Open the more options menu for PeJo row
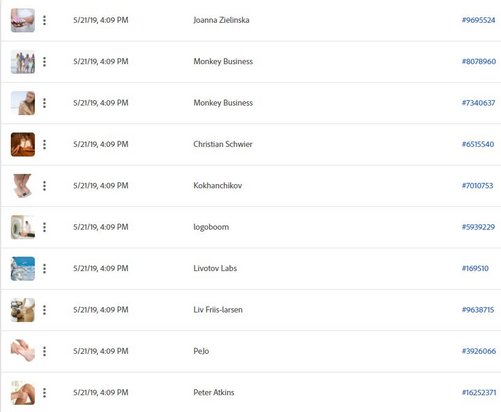The image size is (501, 412). click(x=44, y=351)
